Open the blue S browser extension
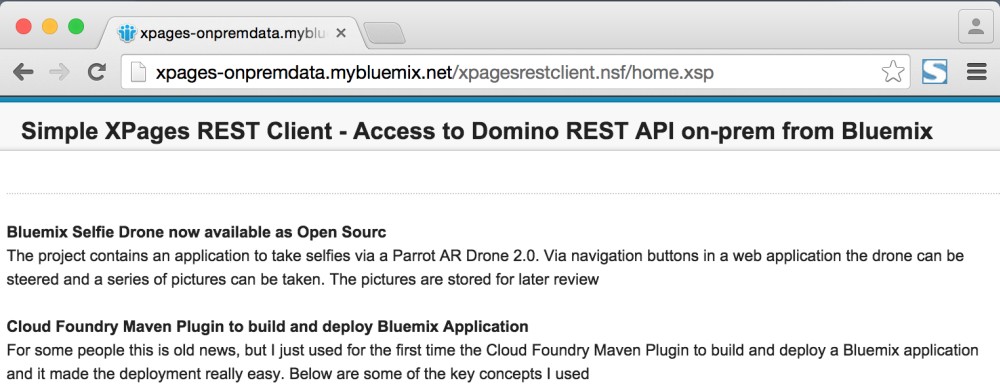 pyautogui.click(x=934, y=72)
